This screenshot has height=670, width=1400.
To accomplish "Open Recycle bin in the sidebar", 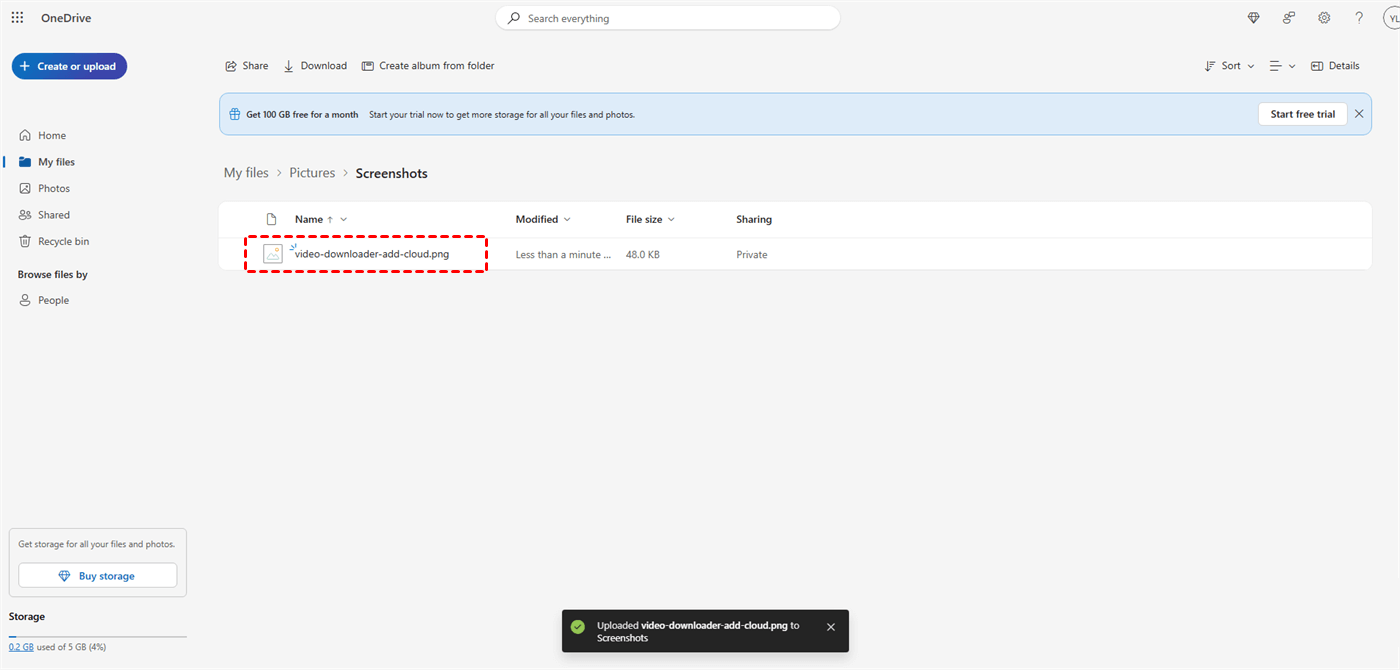I will click(63, 241).
